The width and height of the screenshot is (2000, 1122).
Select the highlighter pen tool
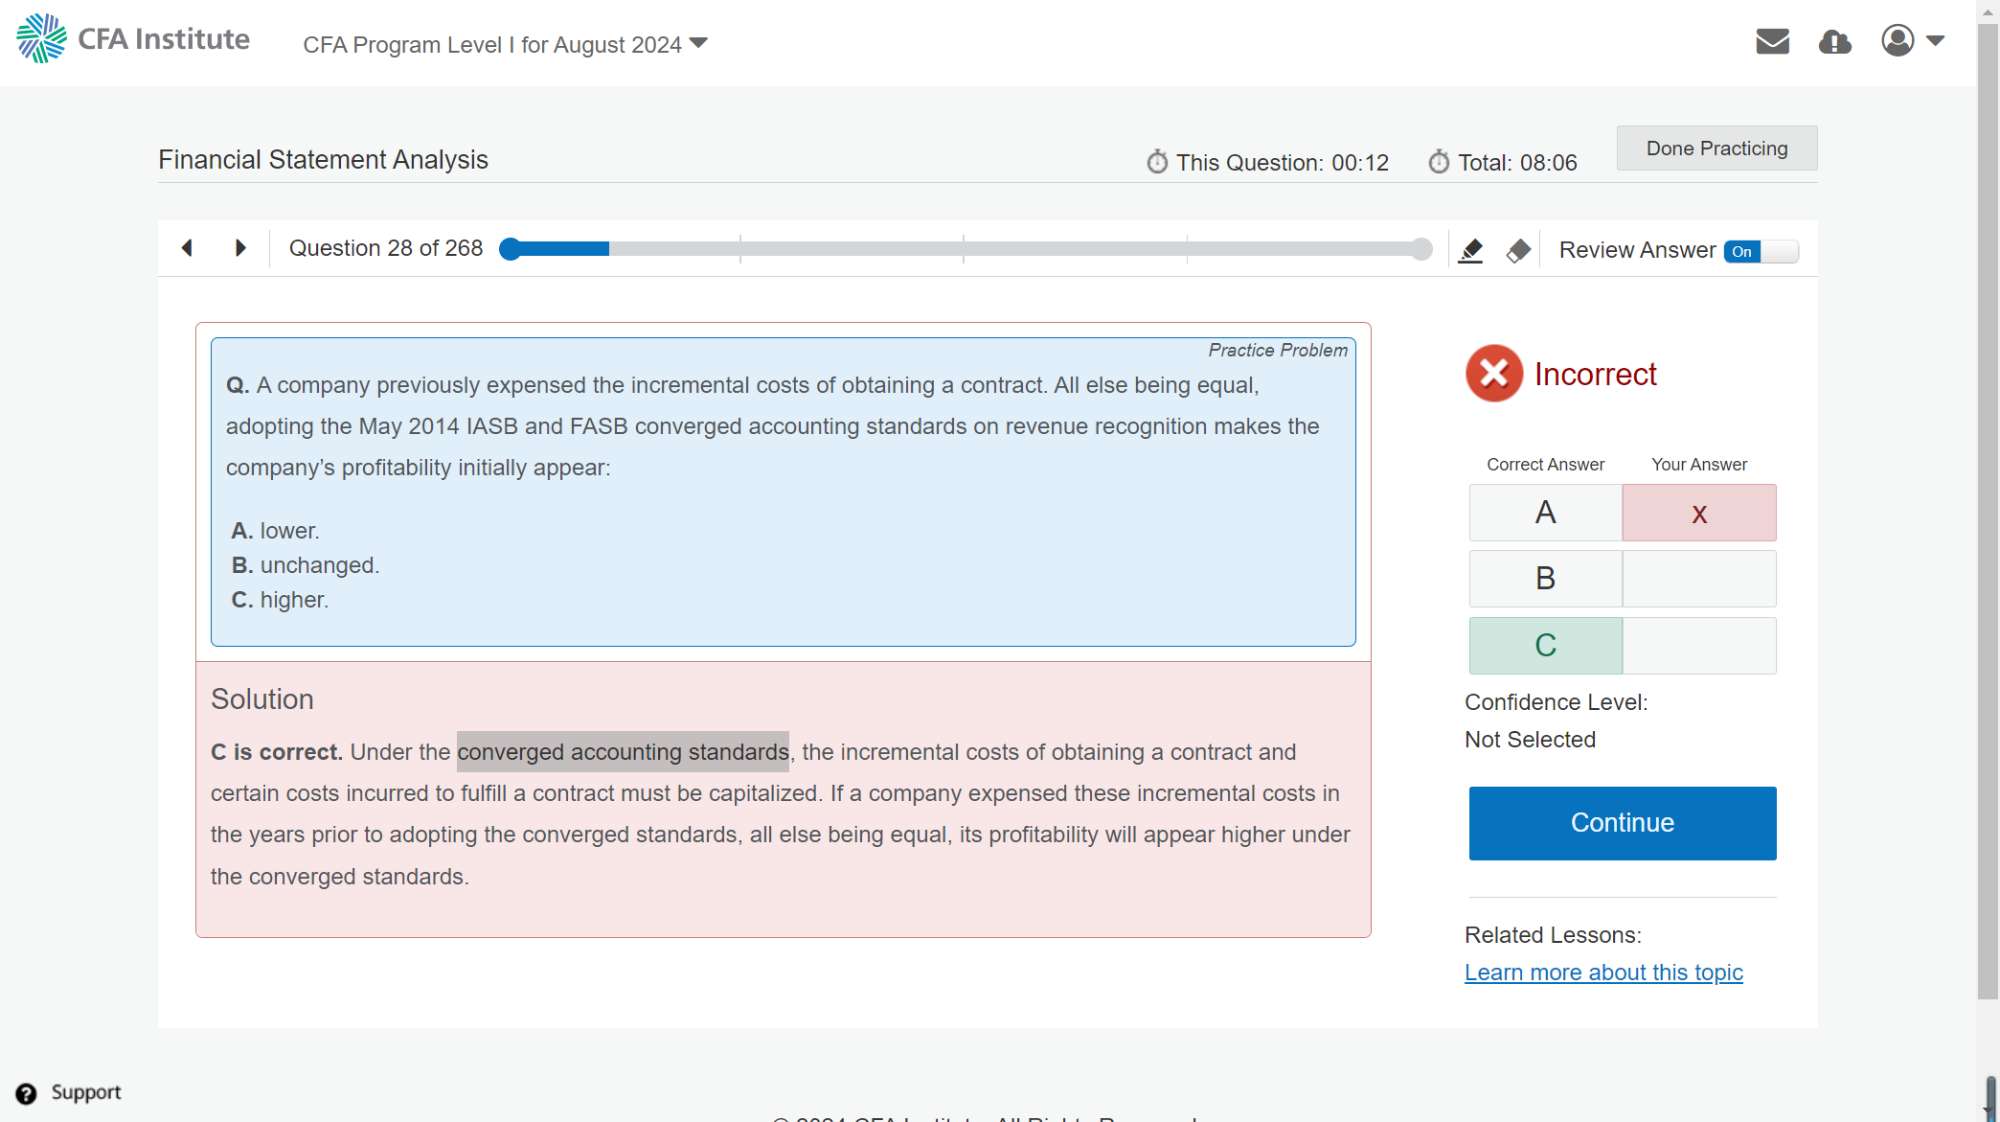pos(1470,250)
